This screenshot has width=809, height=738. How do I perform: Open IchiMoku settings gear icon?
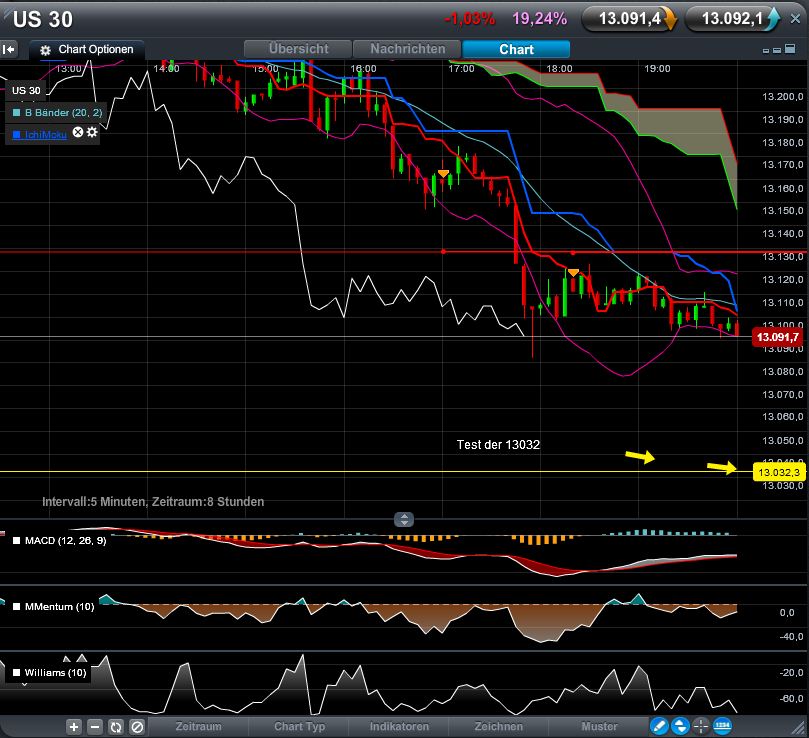pos(92,133)
